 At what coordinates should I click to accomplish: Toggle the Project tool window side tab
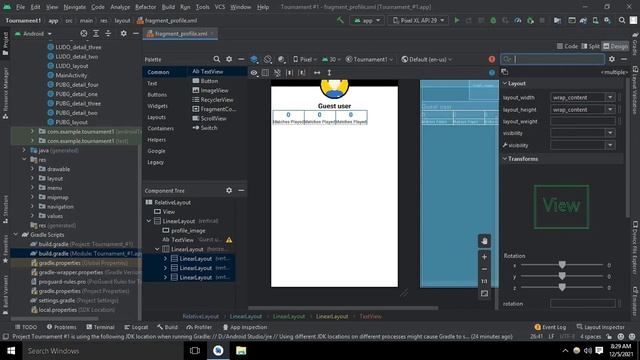pyautogui.click(x=5, y=44)
